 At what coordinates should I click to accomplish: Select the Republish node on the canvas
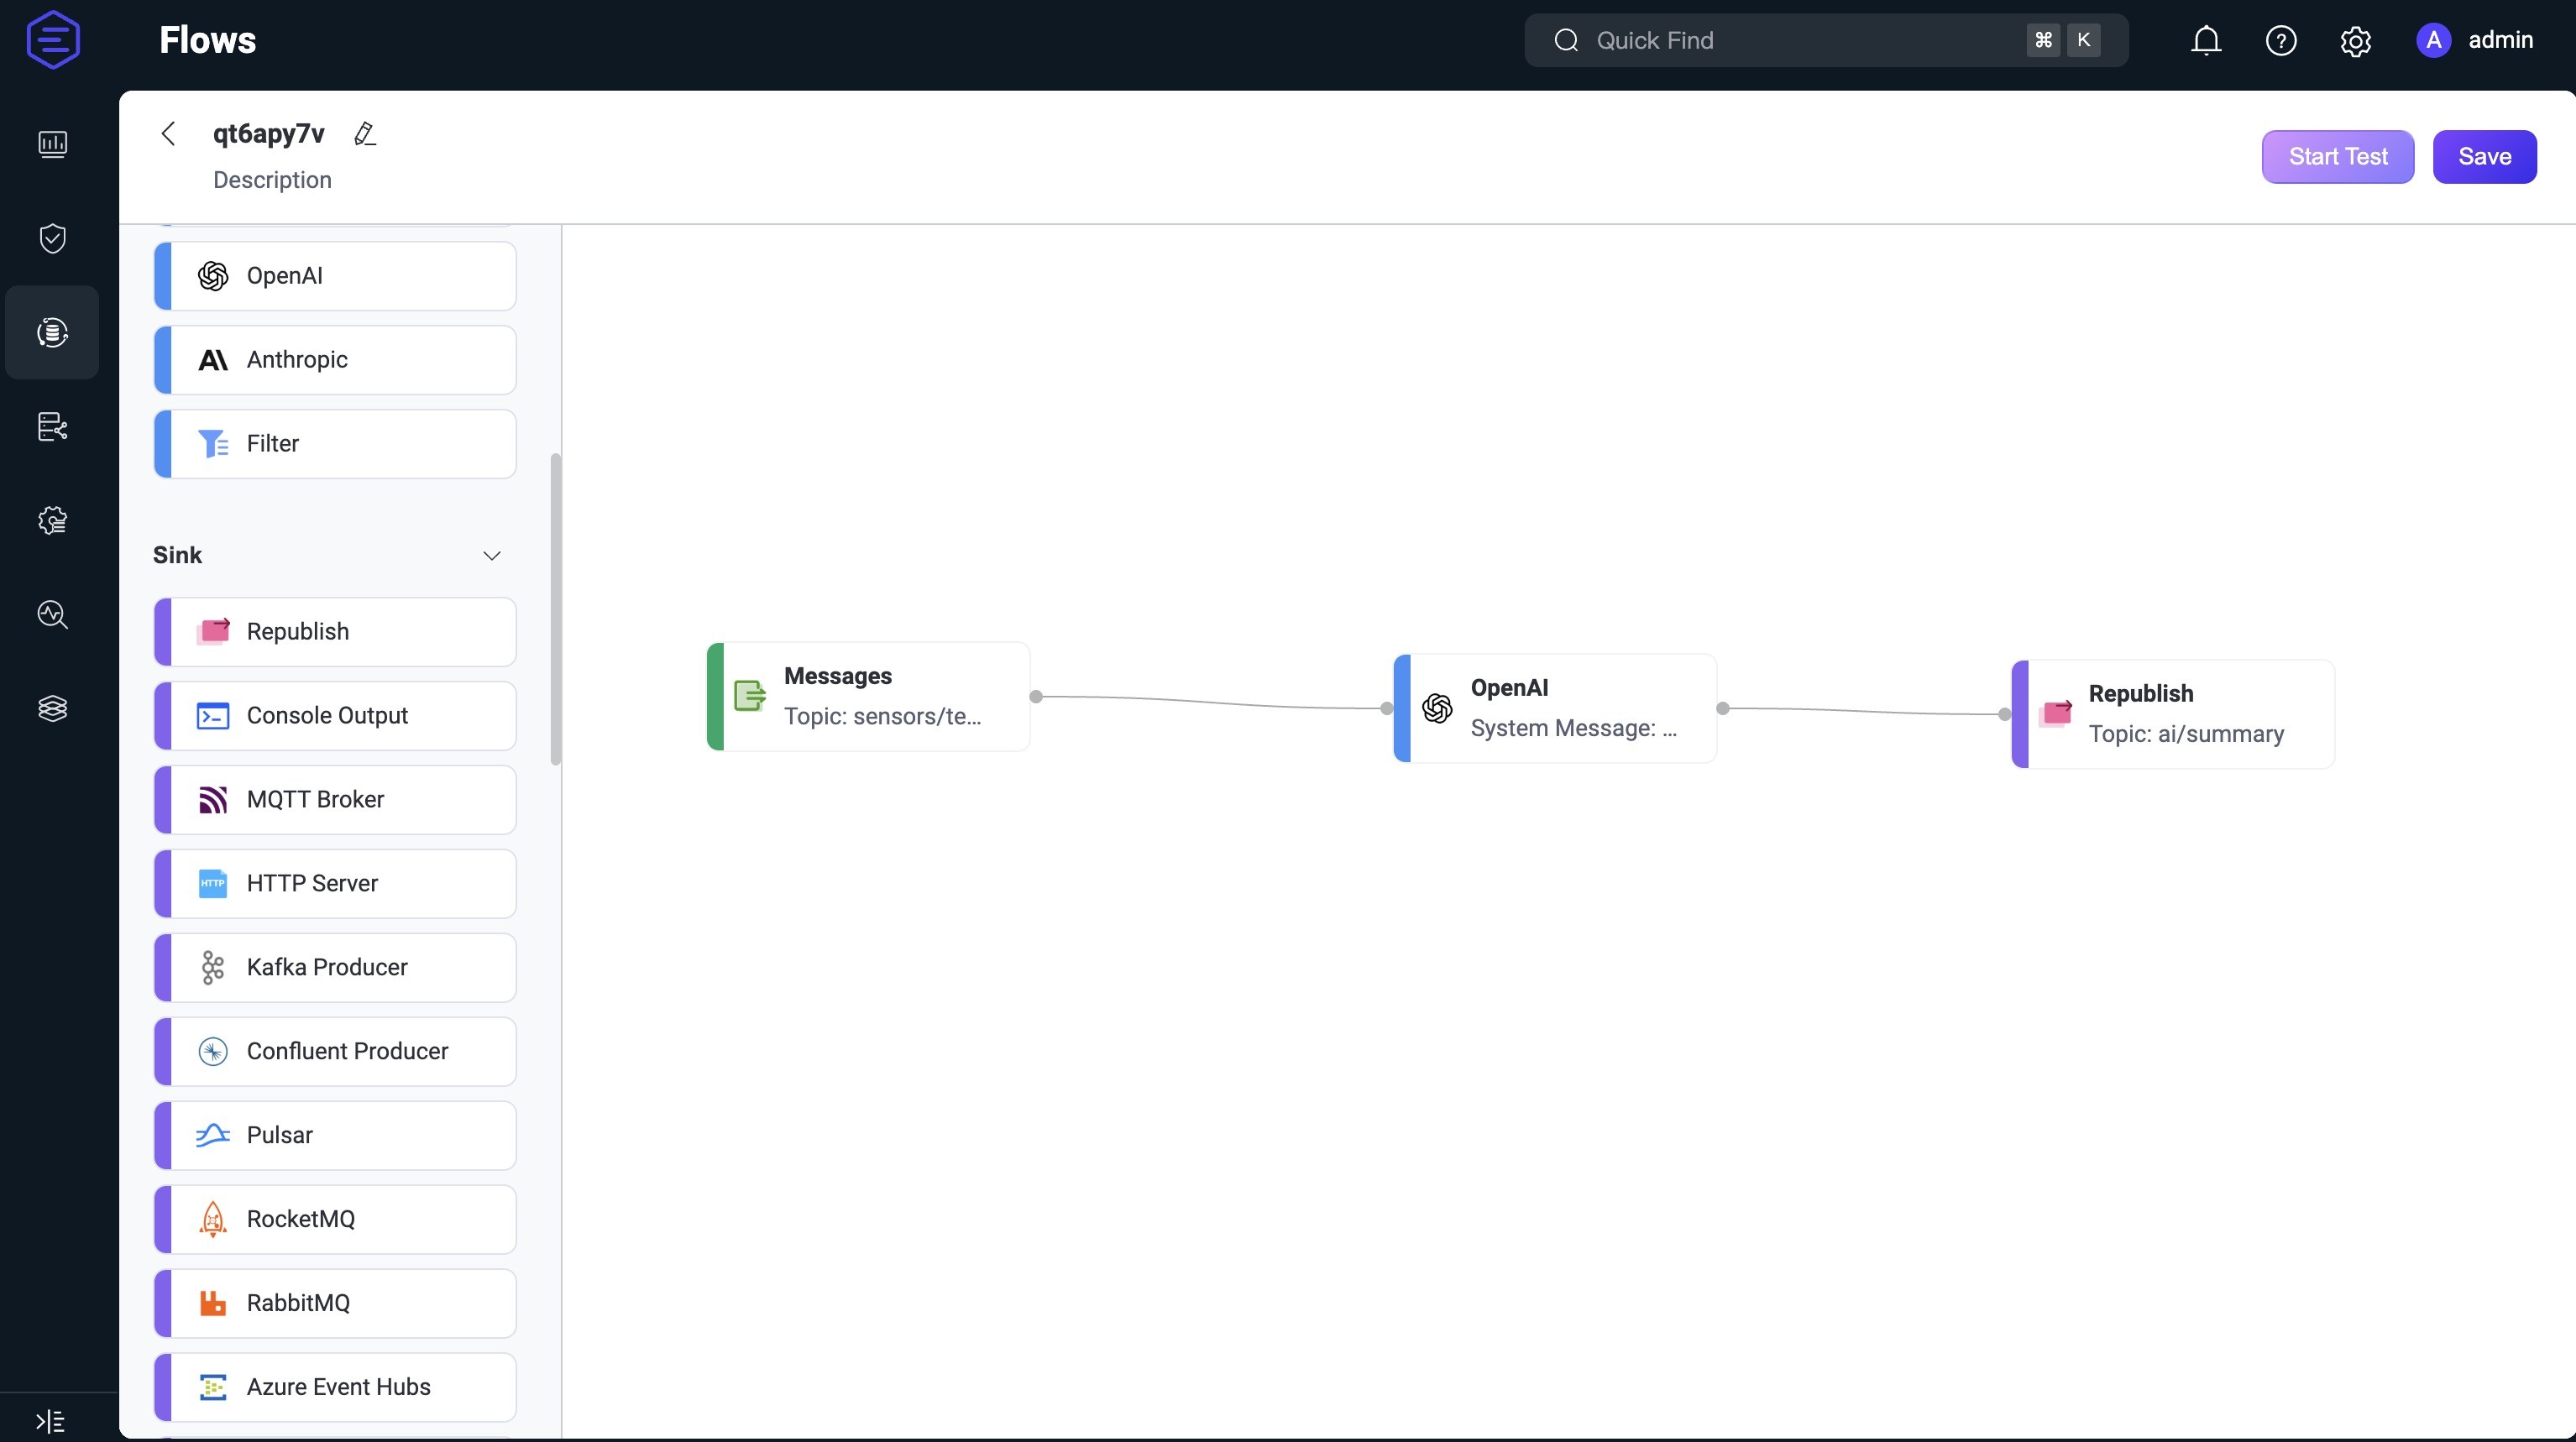pyautogui.click(x=2173, y=714)
